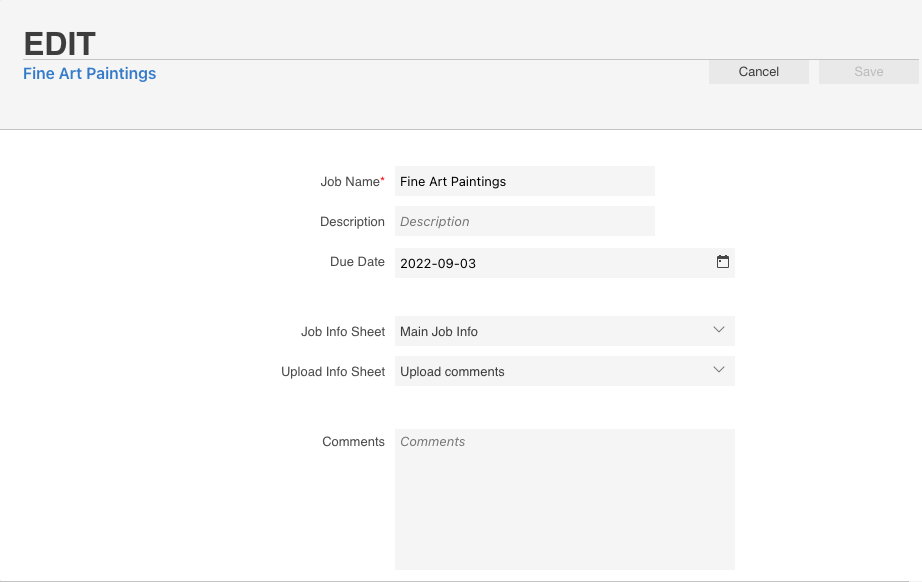922x582 pixels.
Task: Click the Upload Info Sheet label
Action: tap(333, 372)
